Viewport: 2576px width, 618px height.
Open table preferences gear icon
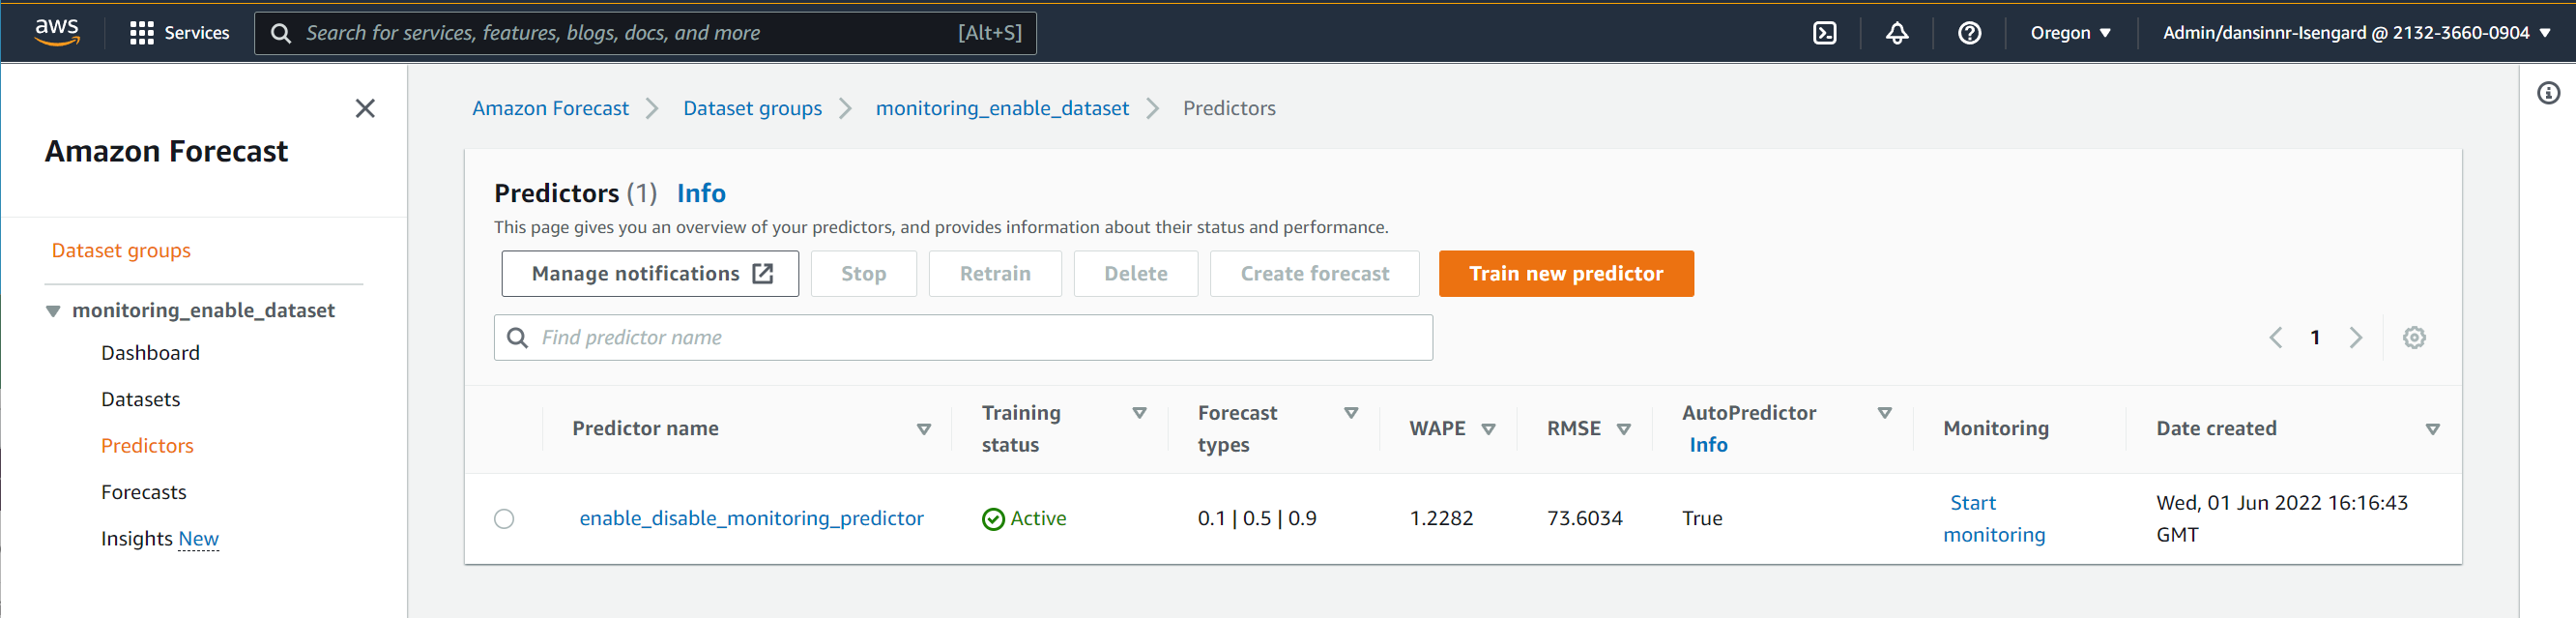pos(2414,337)
